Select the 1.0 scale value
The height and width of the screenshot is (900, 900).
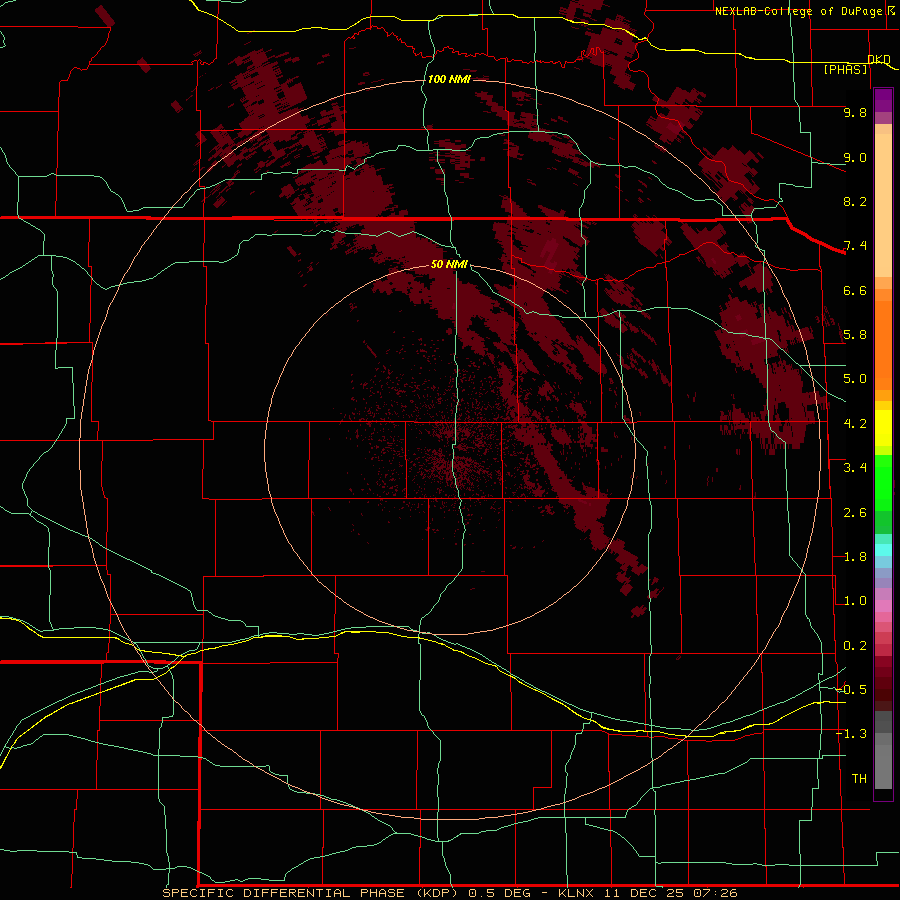click(855, 601)
